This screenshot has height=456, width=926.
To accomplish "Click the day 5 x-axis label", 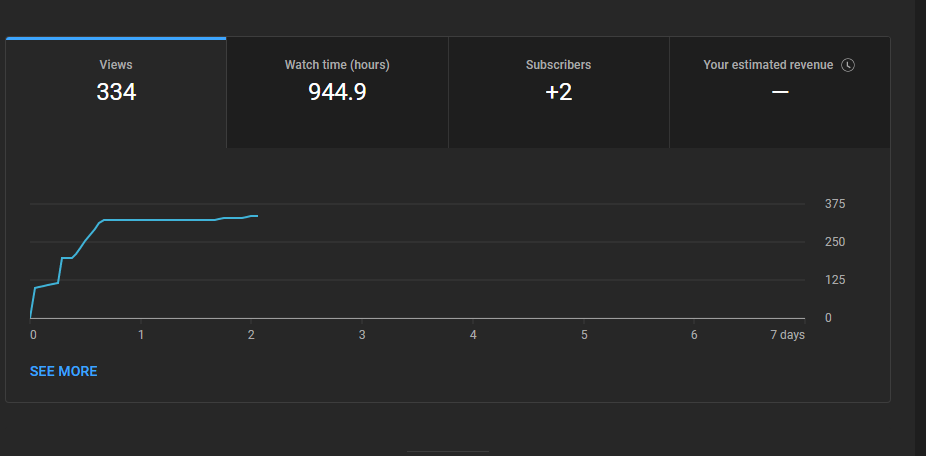I will (x=584, y=335).
